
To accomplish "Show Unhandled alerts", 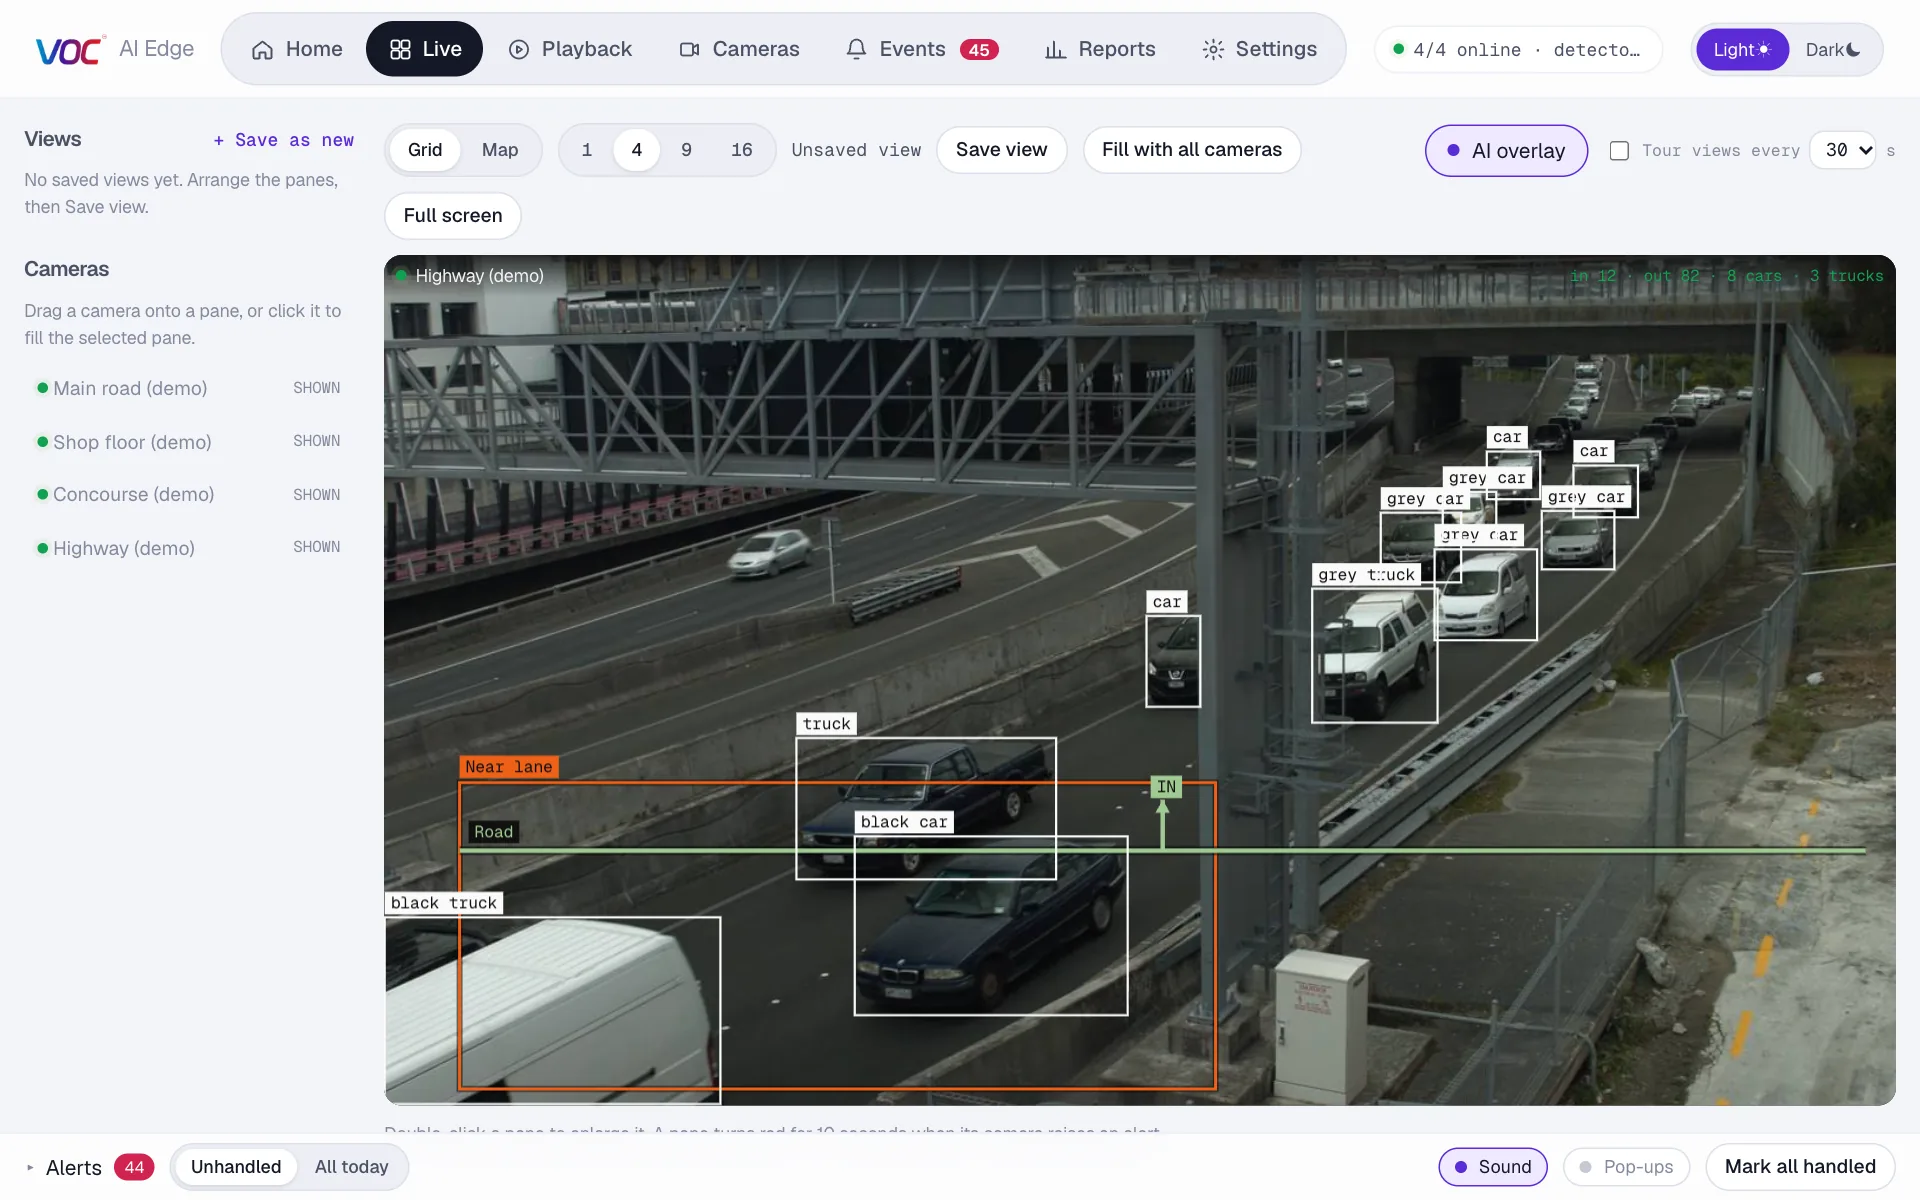I will coord(236,1167).
